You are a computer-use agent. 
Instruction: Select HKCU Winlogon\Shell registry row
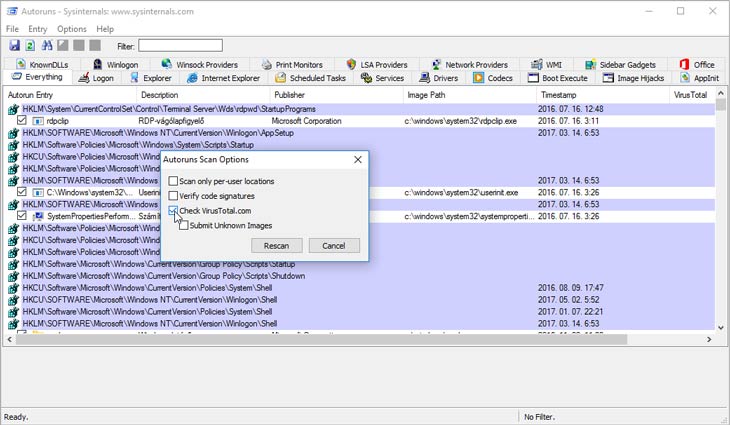point(361,300)
